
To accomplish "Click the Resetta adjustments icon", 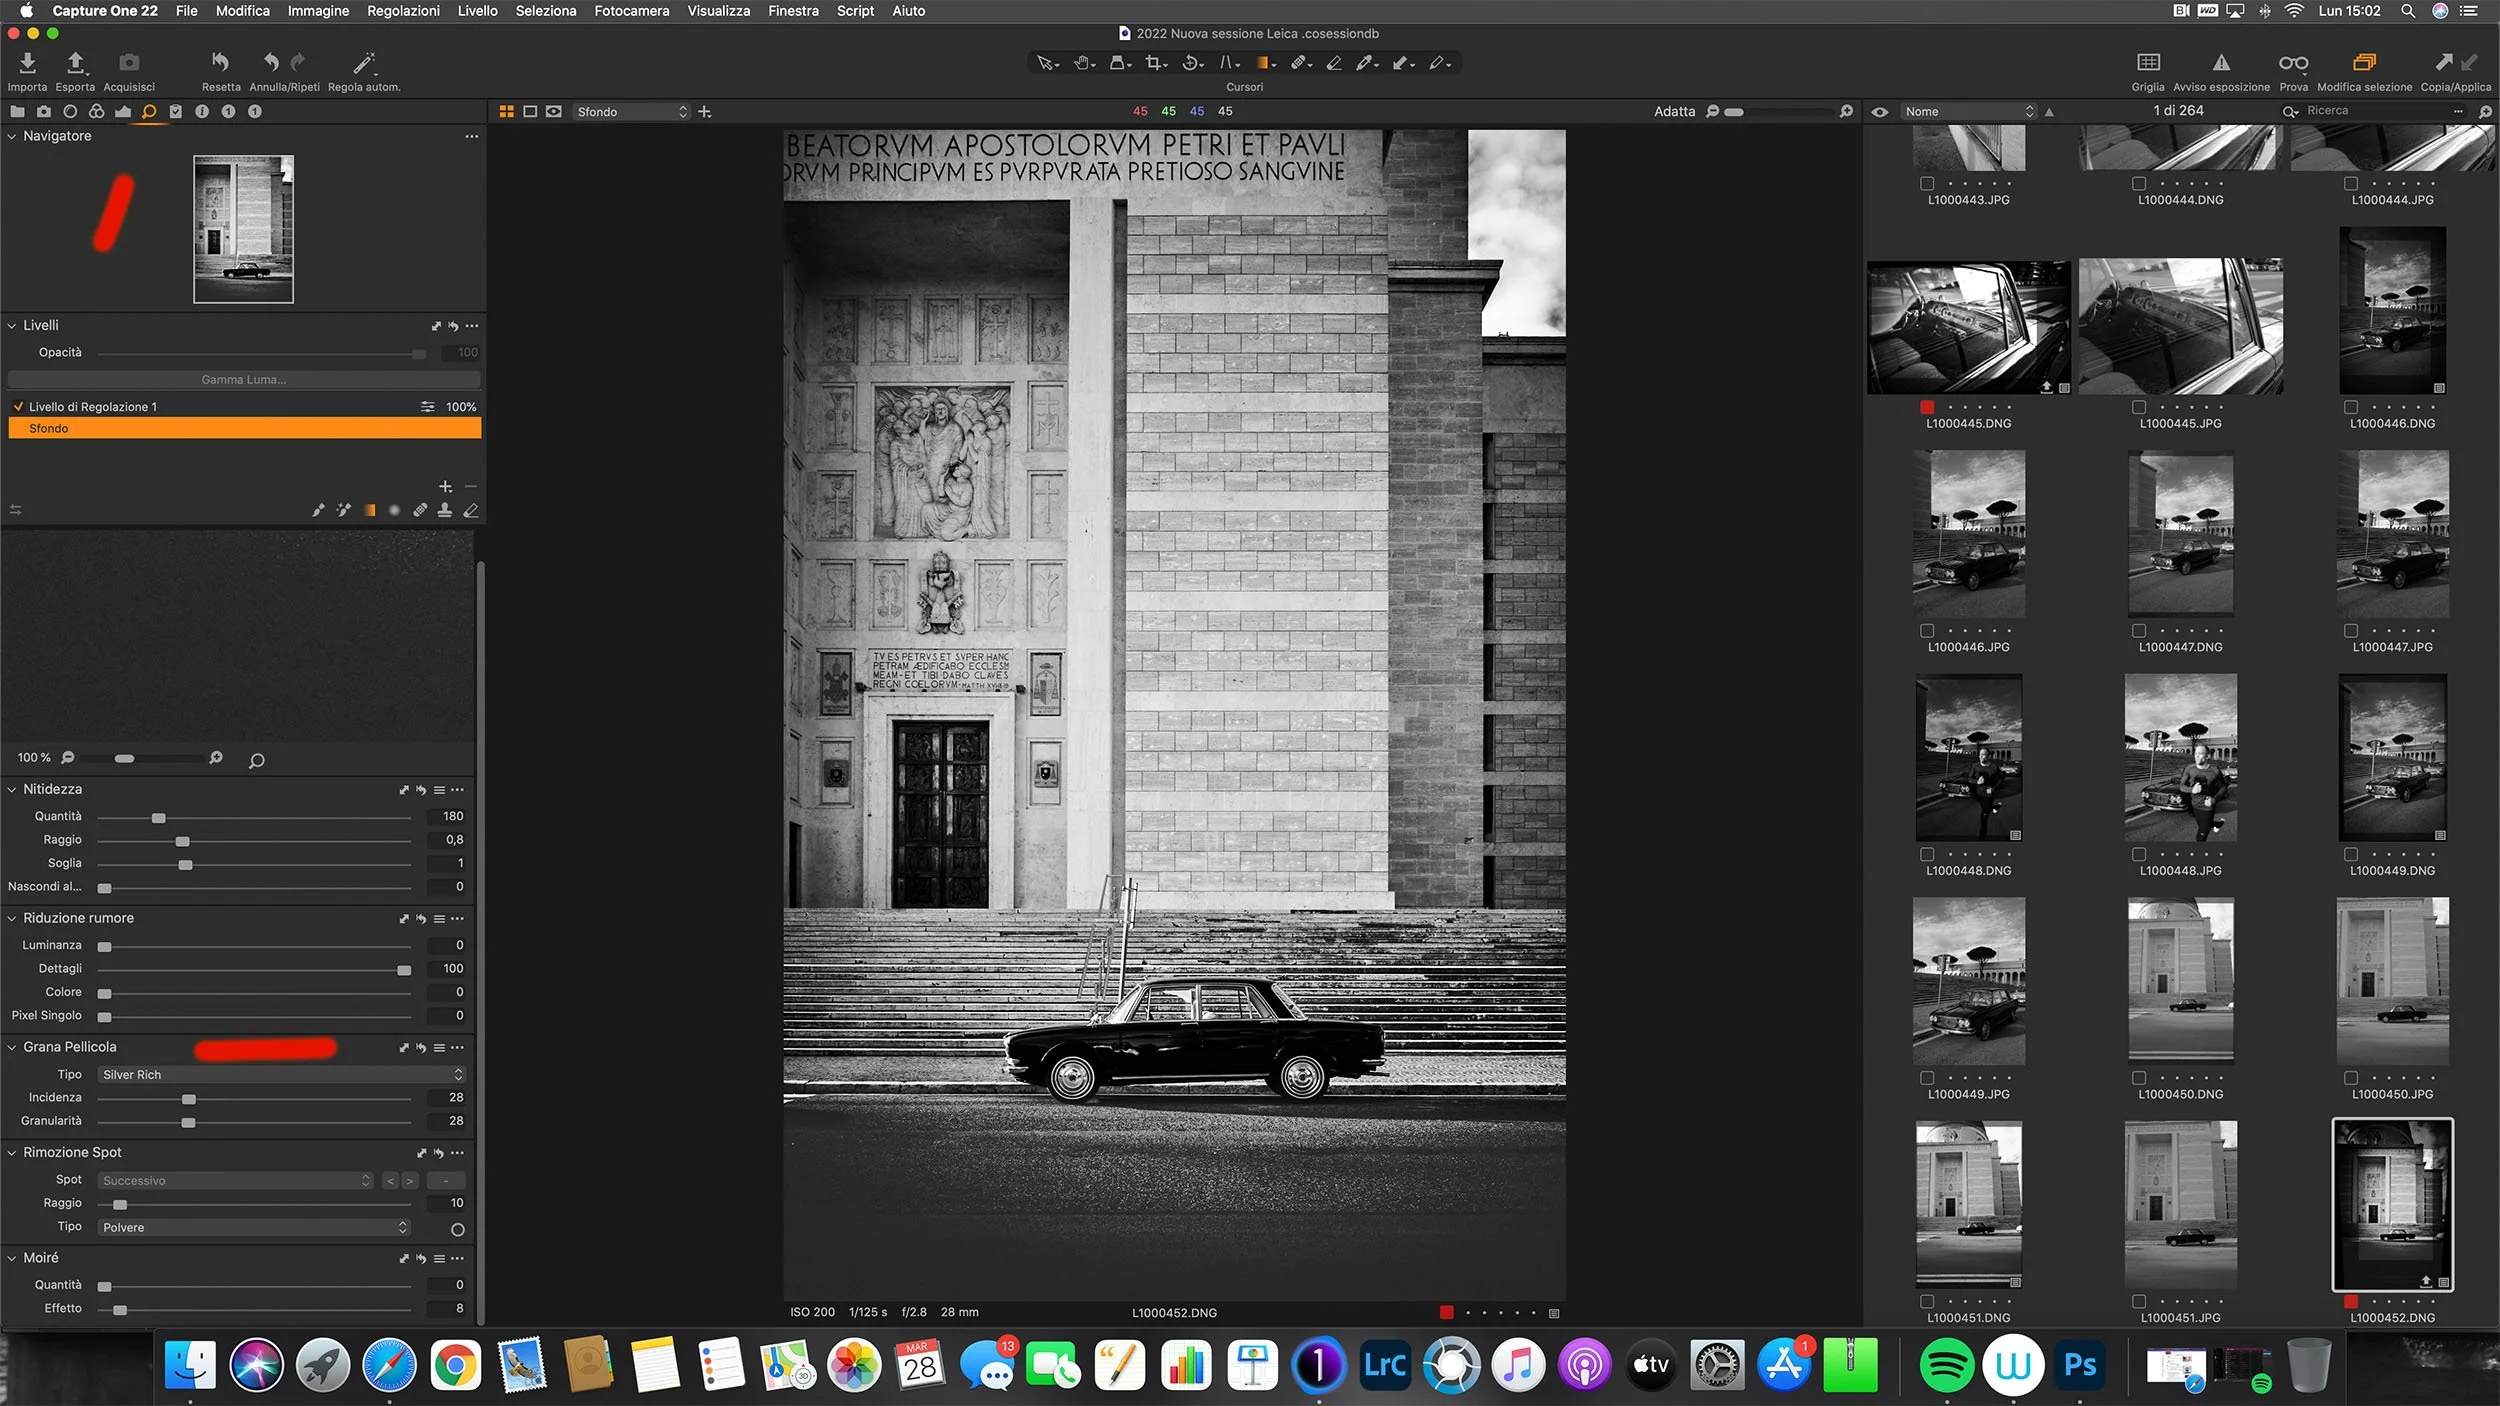I will pyautogui.click(x=220, y=63).
